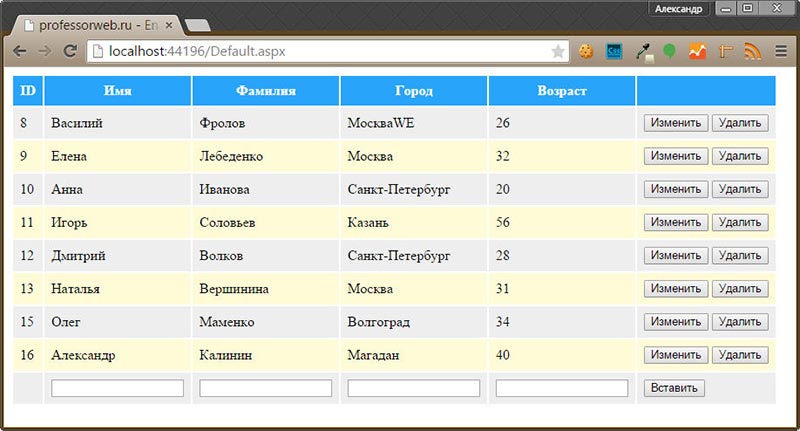Click Удалить for row Анна
The height and width of the screenshot is (431, 800).
pyautogui.click(x=740, y=189)
